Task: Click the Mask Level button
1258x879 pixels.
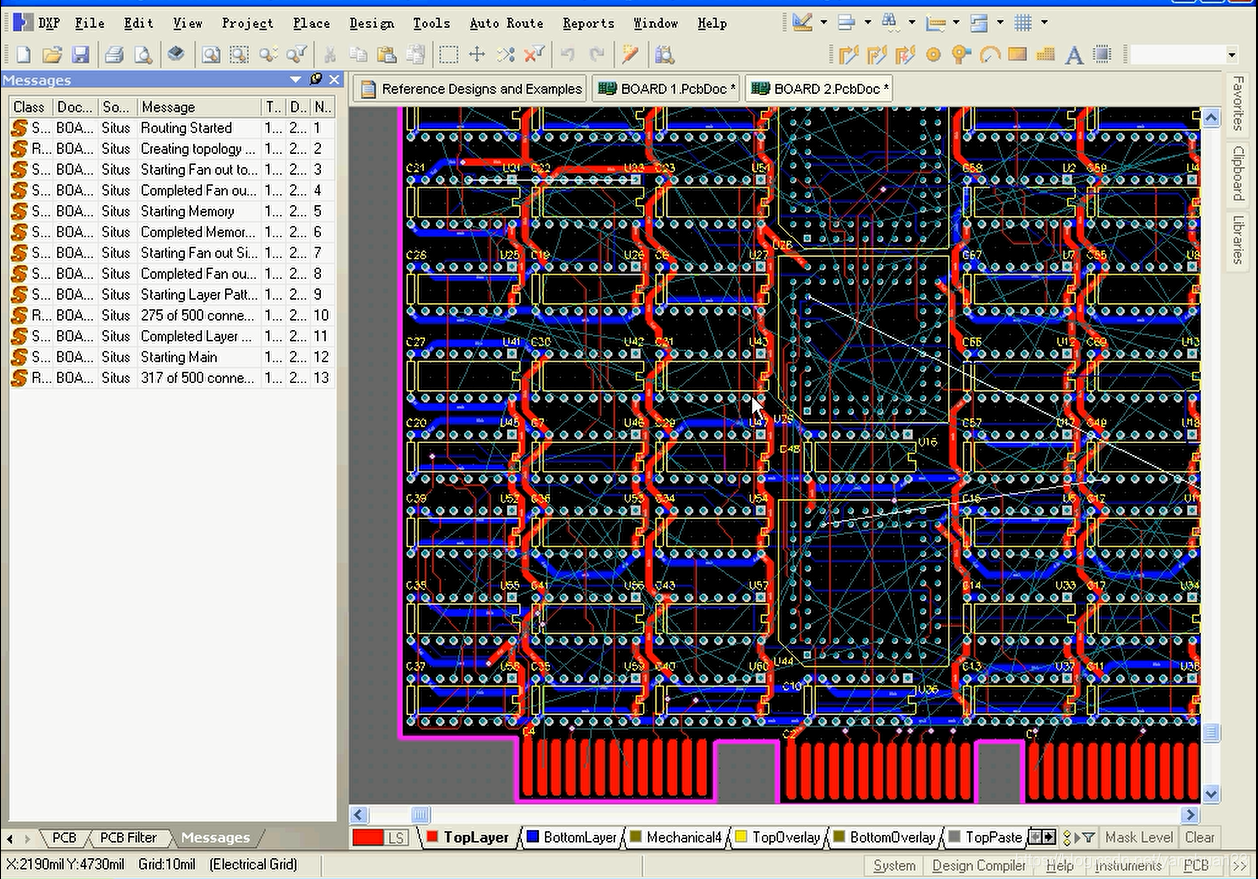Action: tap(1139, 837)
